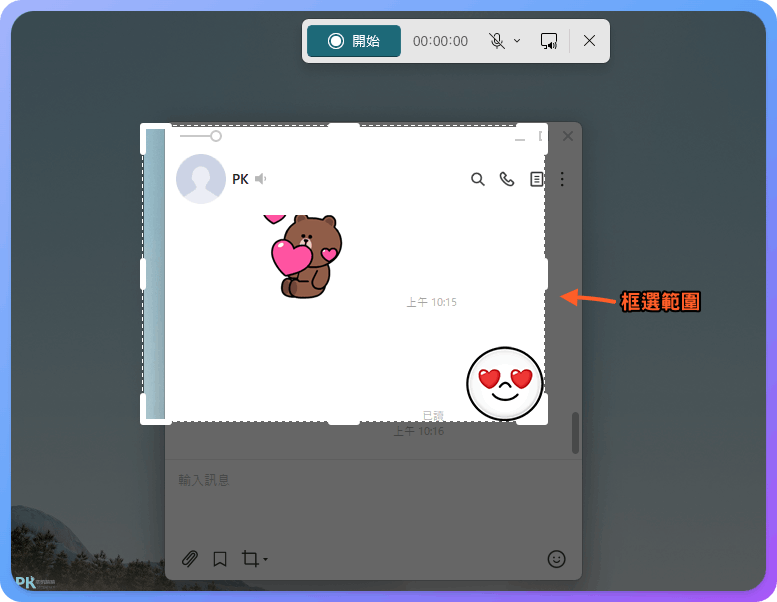Click the PK chat name

pyautogui.click(x=240, y=179)
